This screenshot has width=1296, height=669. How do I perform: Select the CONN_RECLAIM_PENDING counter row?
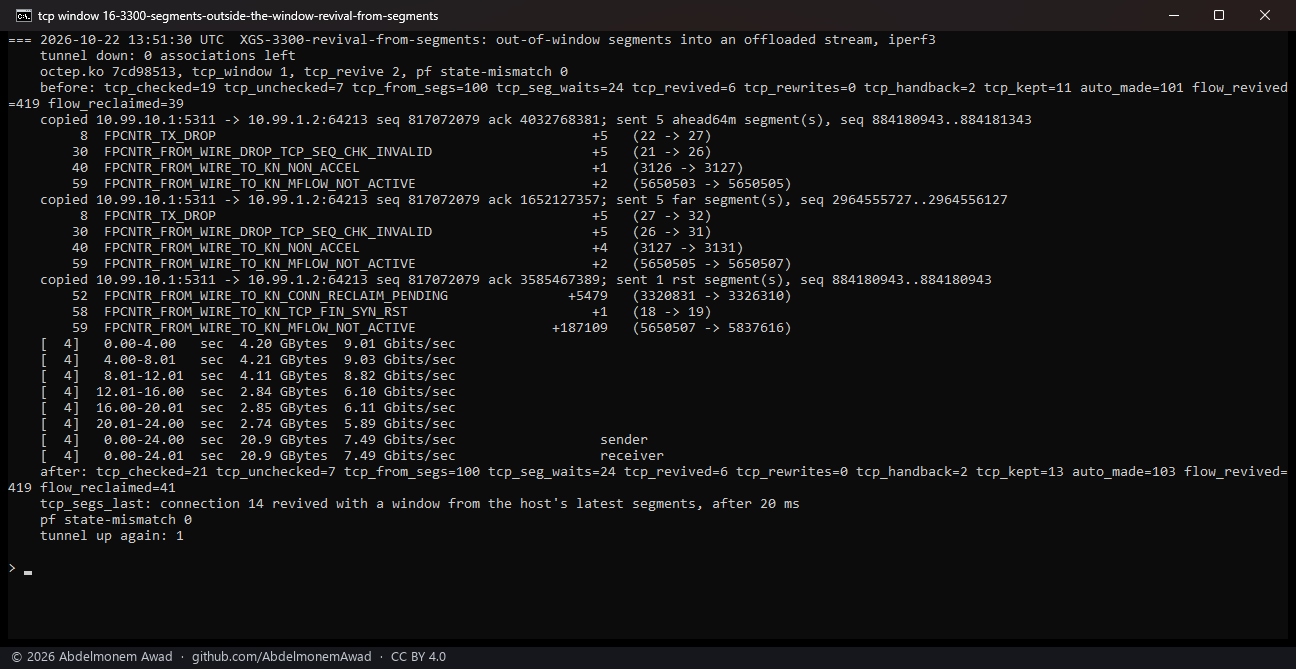[x=432, y=296]
